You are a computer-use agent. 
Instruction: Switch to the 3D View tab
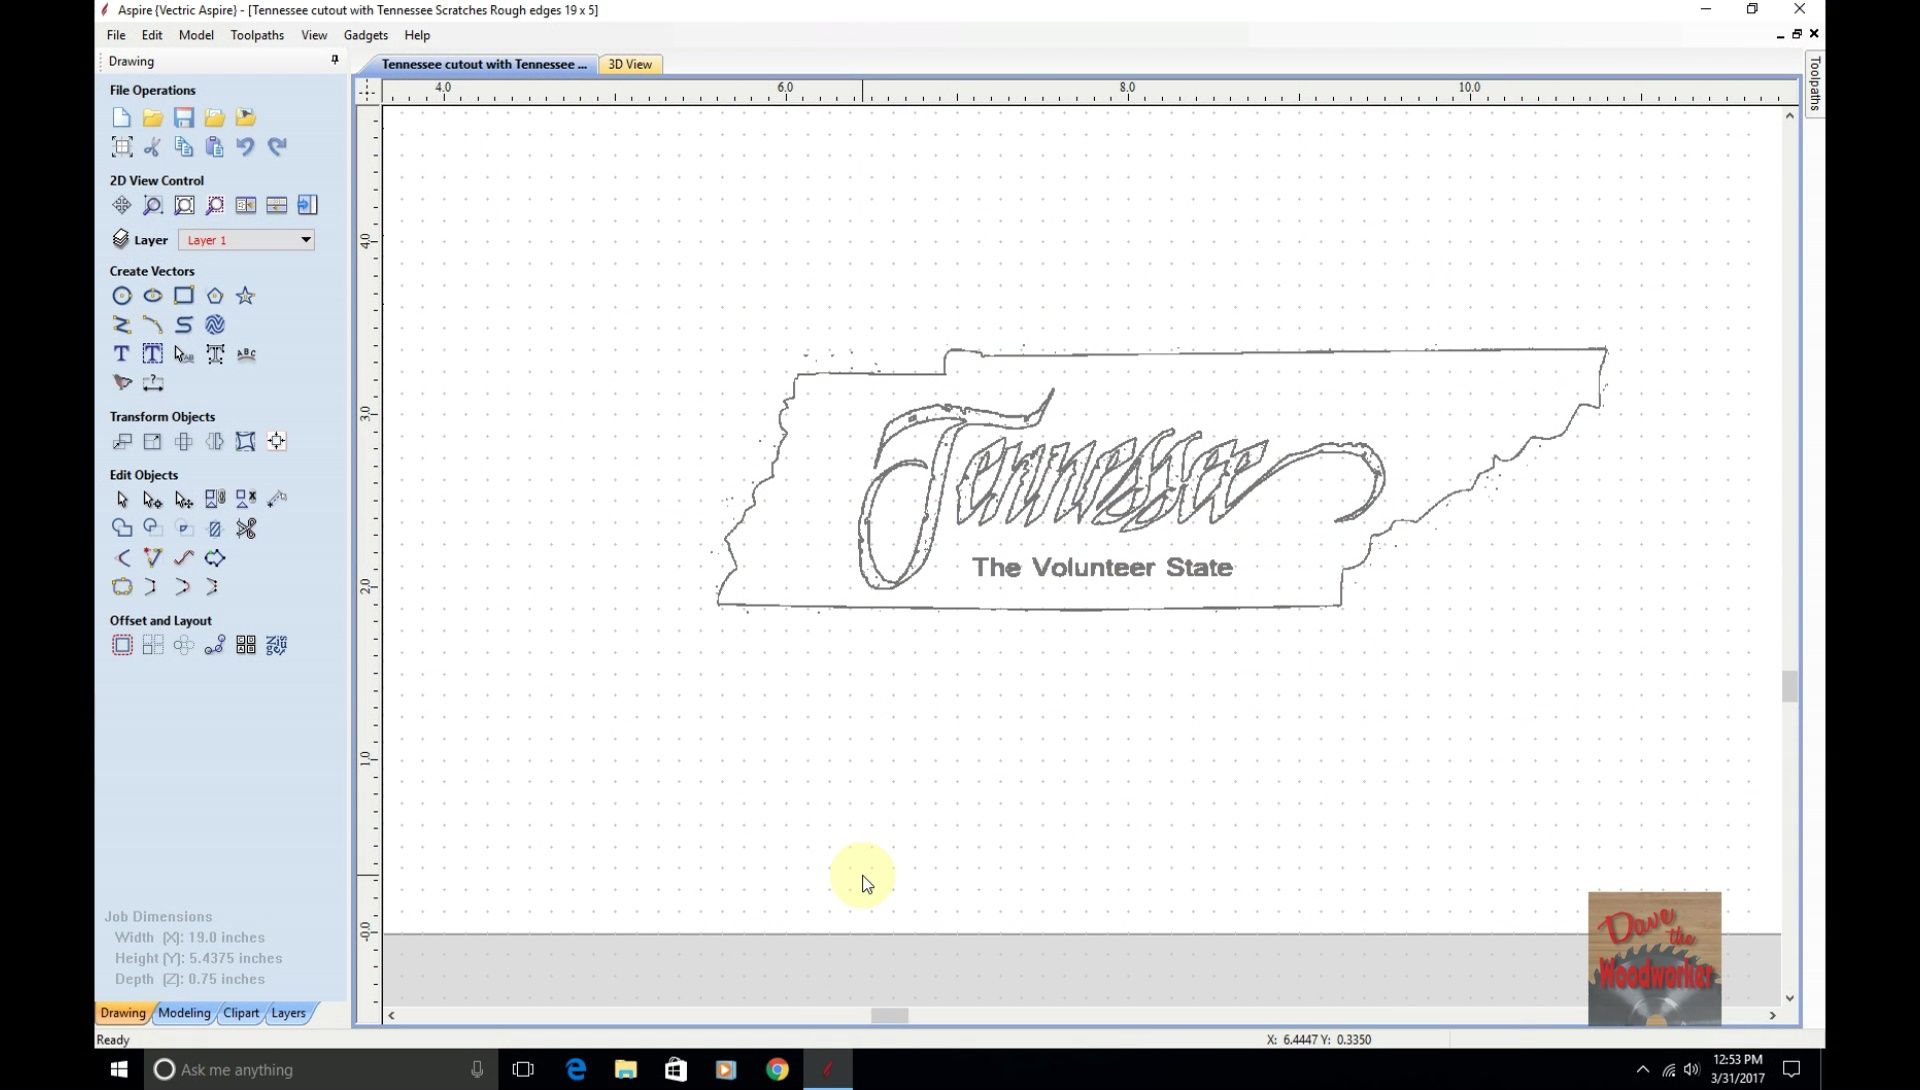coord(630,64)
